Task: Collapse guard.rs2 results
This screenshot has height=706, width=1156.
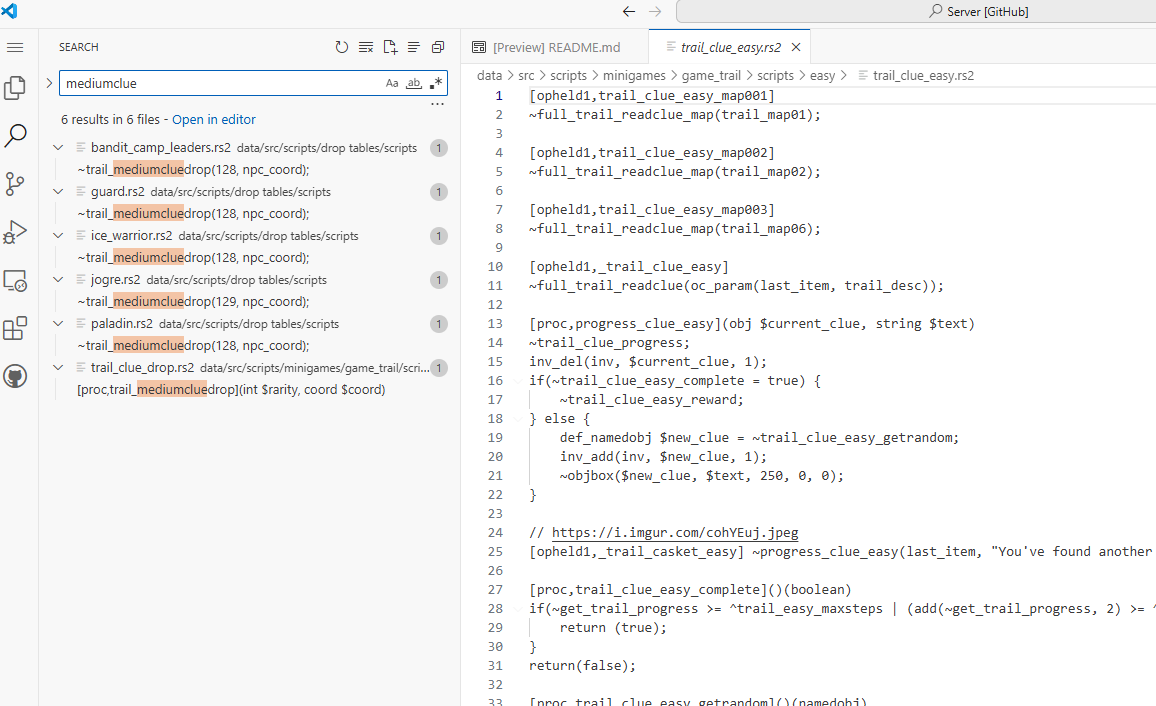Action: (x=58, y=192)
